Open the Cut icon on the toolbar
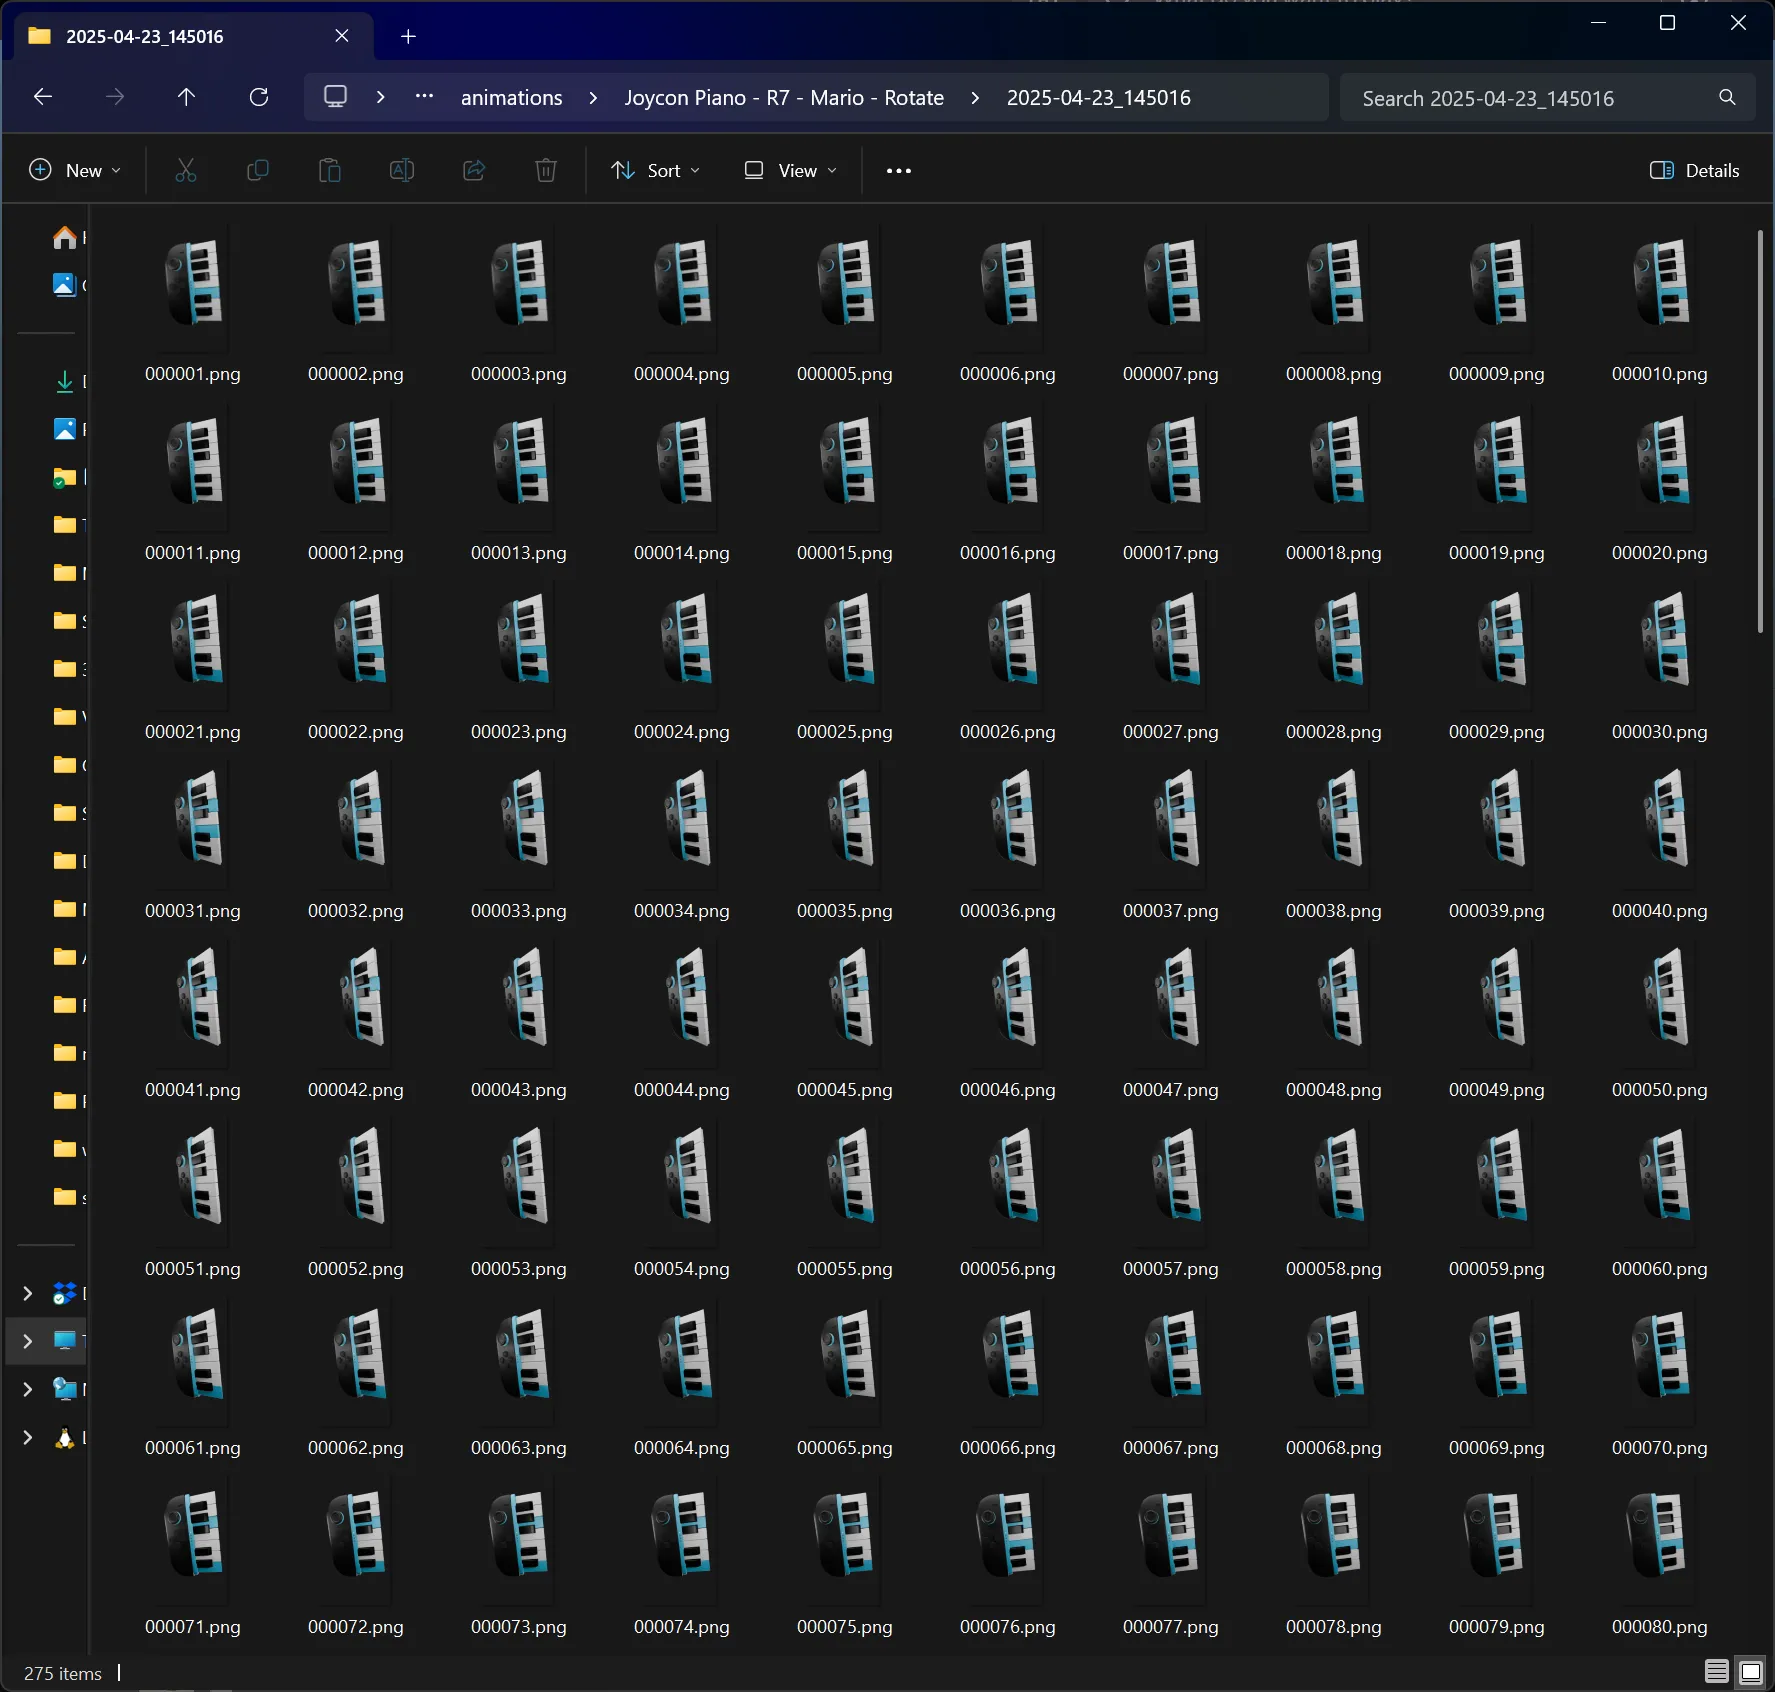 click(x=186, y=170)
